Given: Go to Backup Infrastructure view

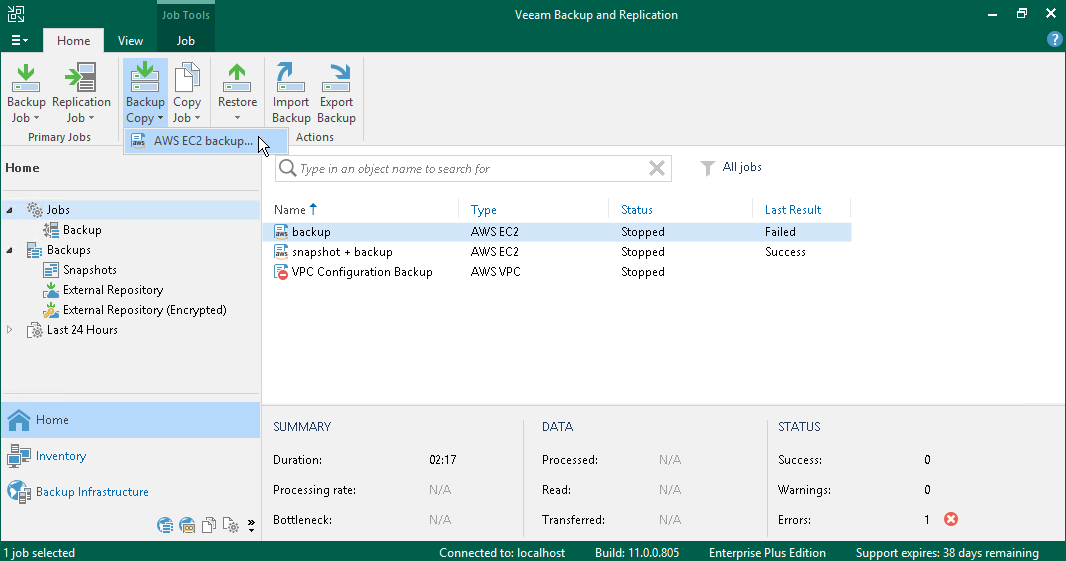Looking at the screenshot, I should (92, 492).
